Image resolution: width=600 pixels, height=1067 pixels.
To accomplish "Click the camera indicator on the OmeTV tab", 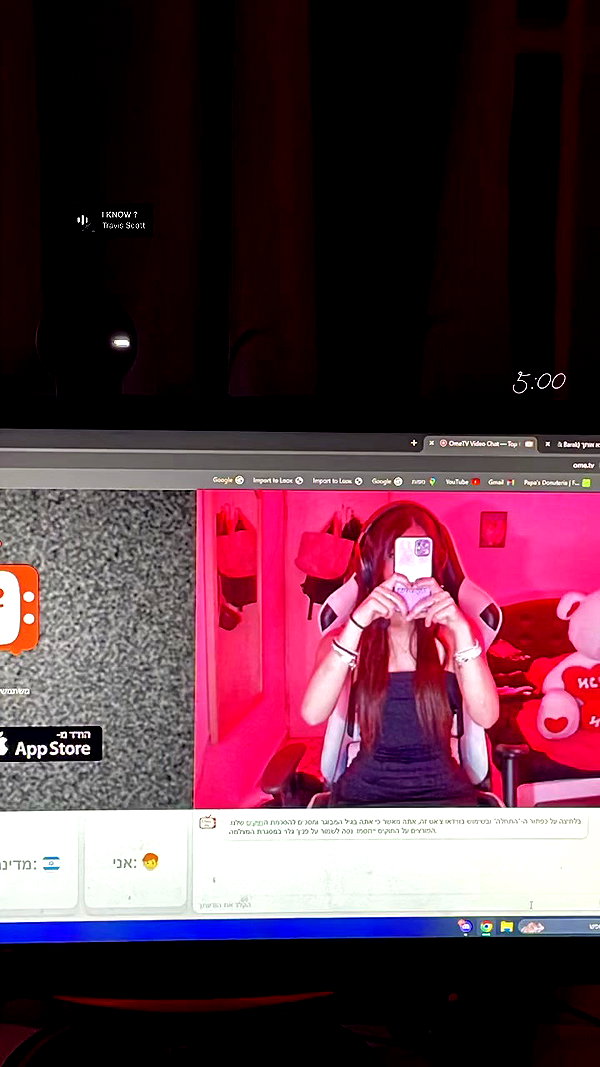I will point(529,444).
